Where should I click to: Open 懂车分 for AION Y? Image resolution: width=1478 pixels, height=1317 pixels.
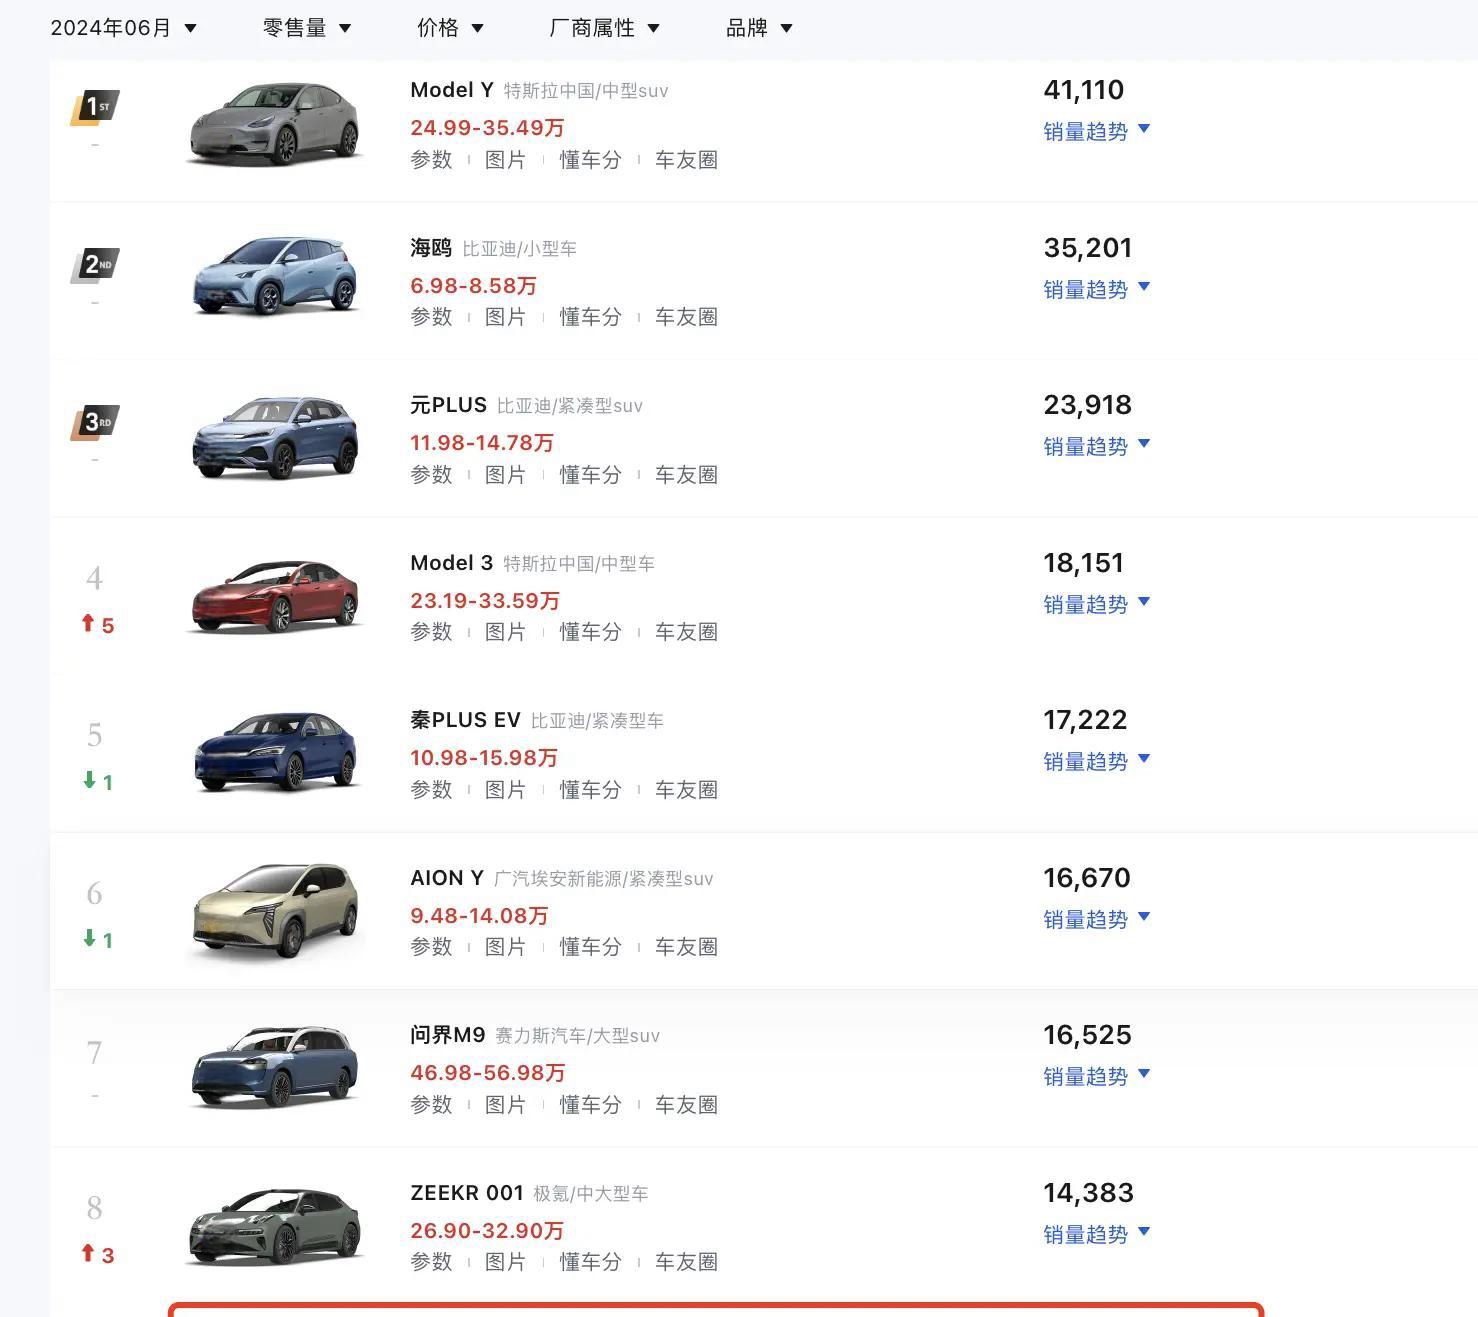(x=590, y=947)
